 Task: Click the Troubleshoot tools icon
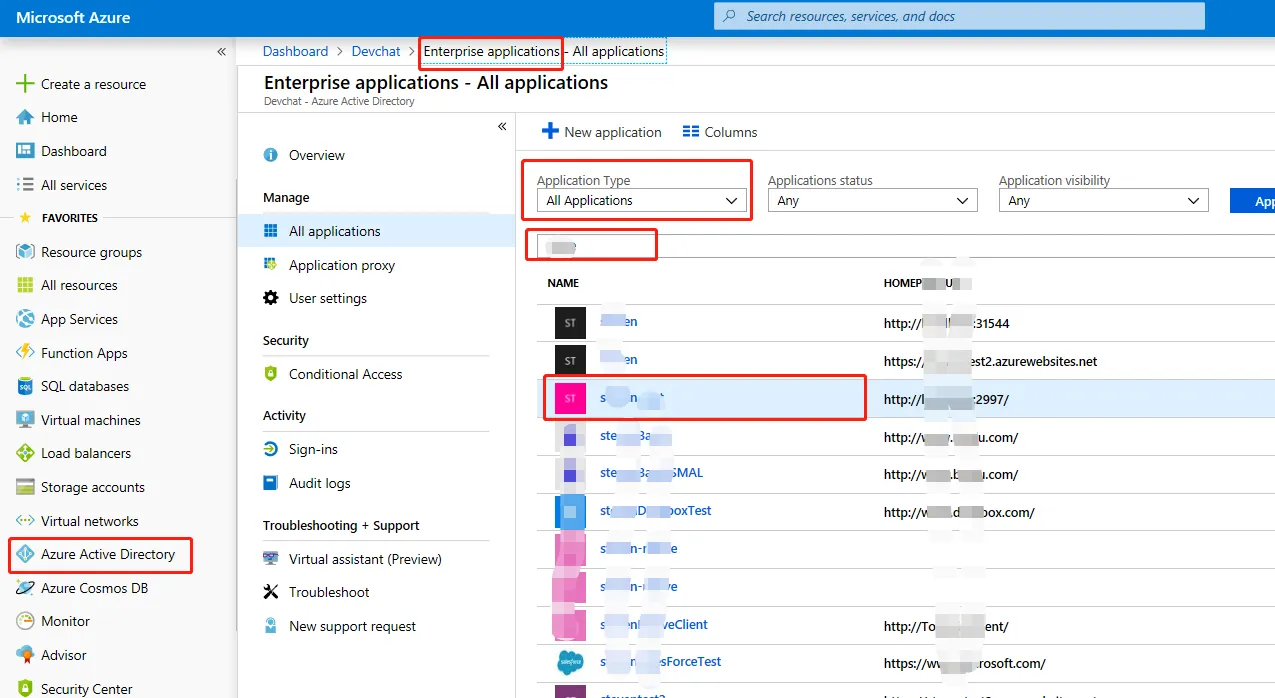(270, 592)
